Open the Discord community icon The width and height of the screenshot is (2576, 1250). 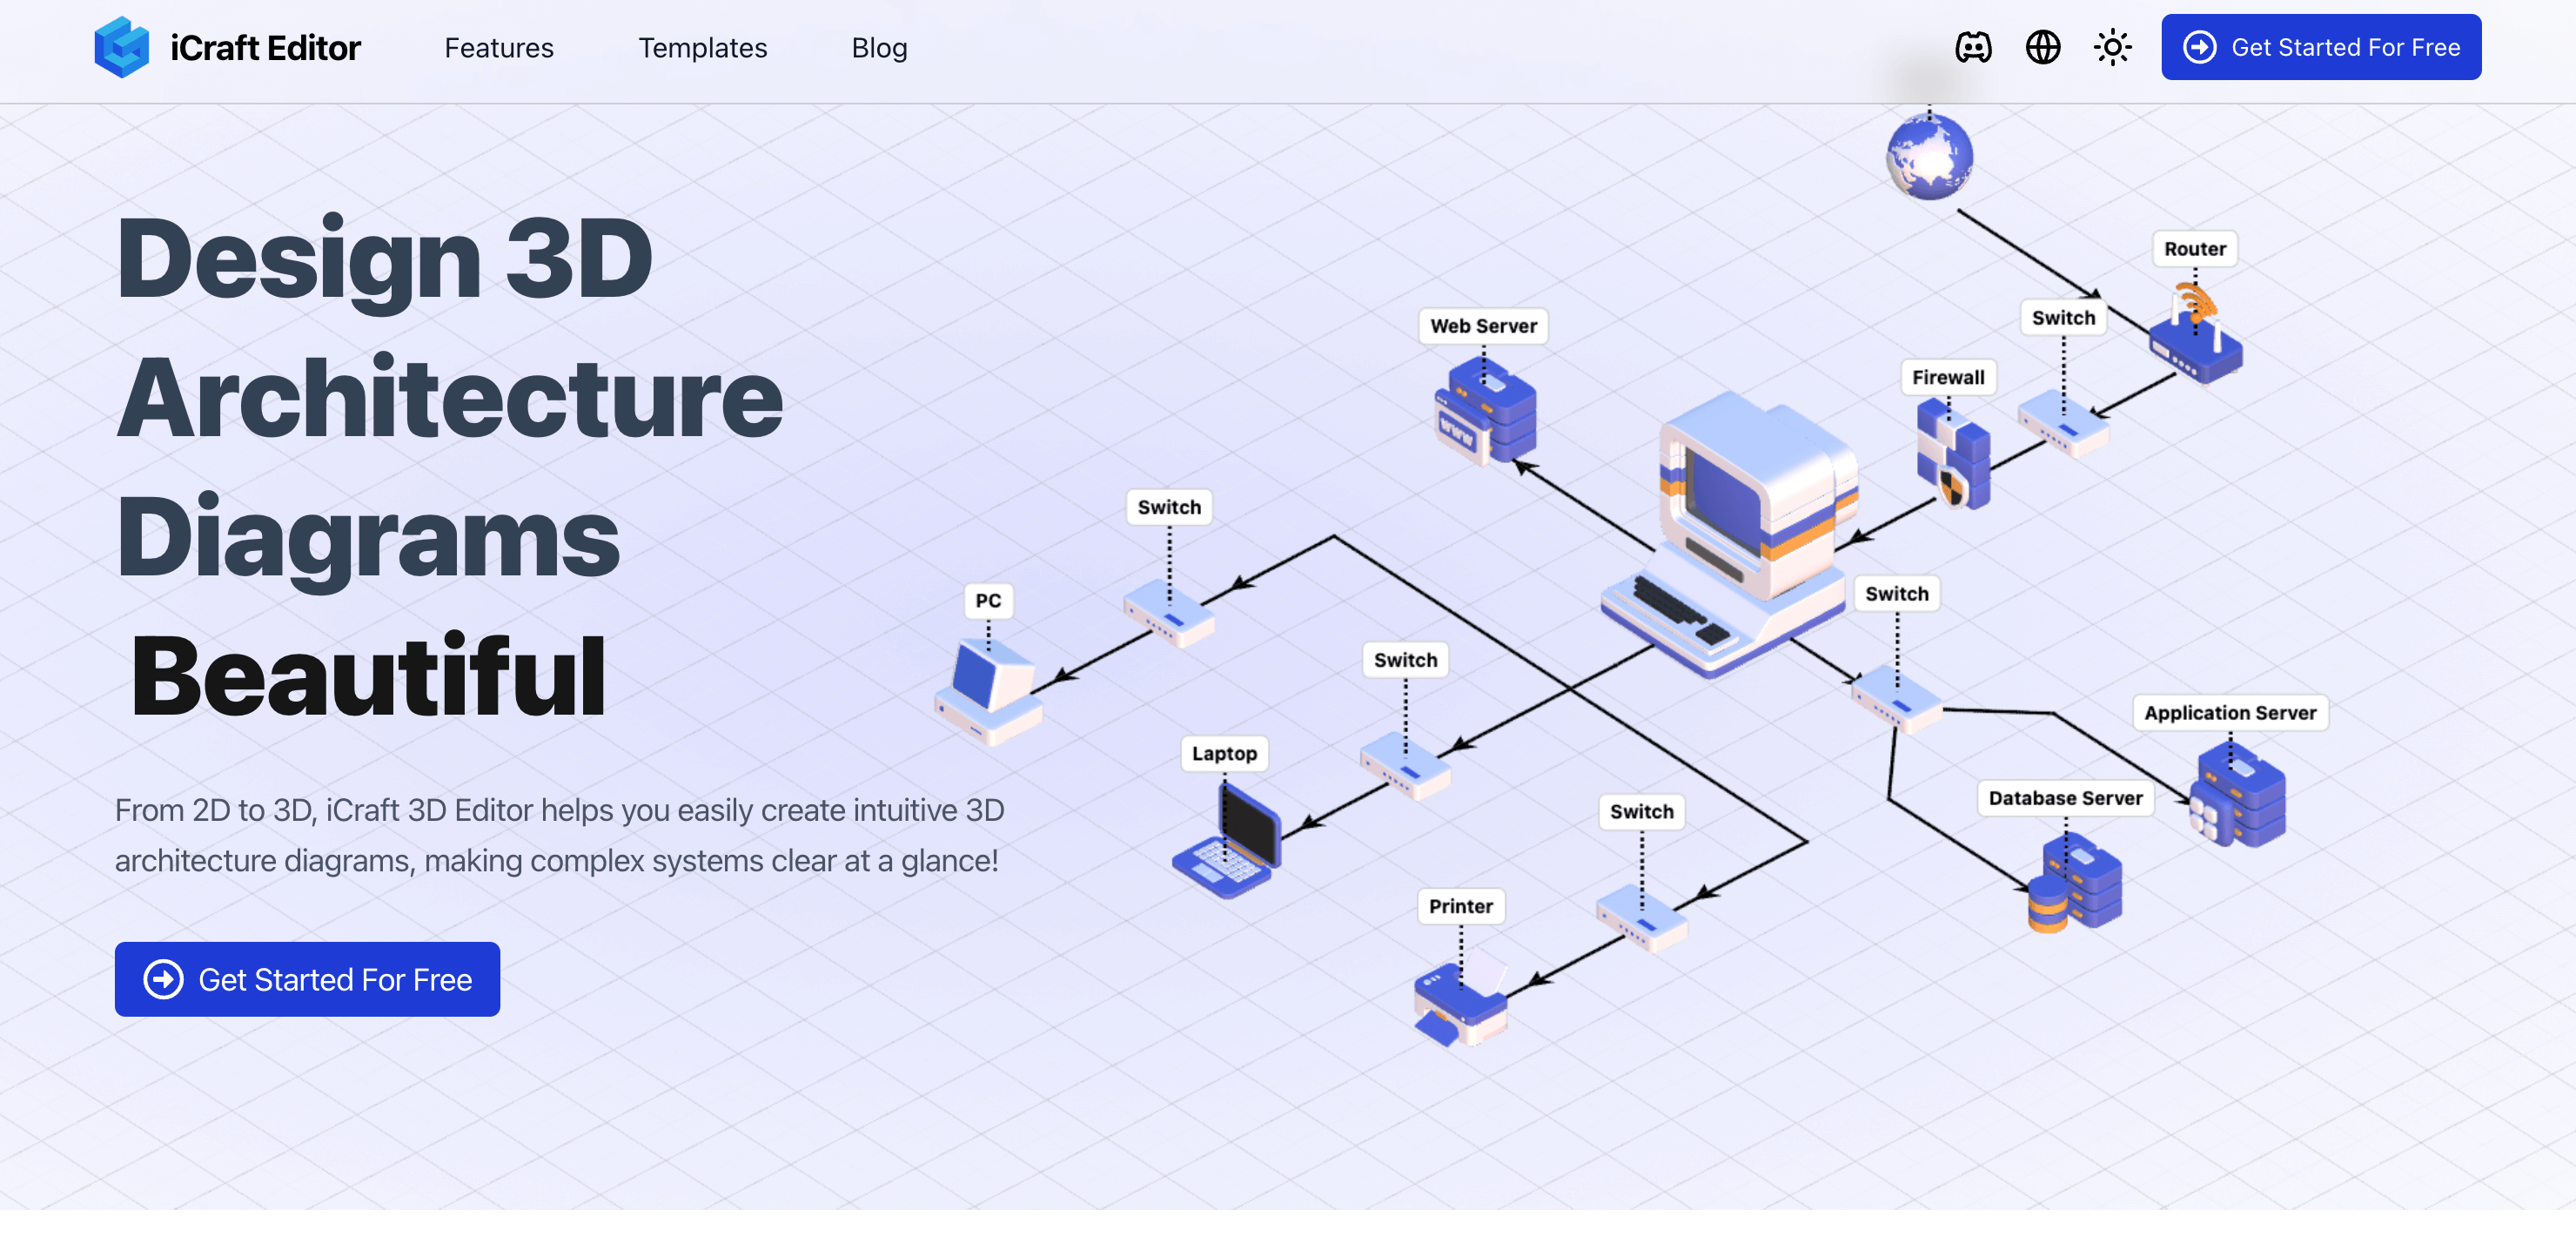1973,46
